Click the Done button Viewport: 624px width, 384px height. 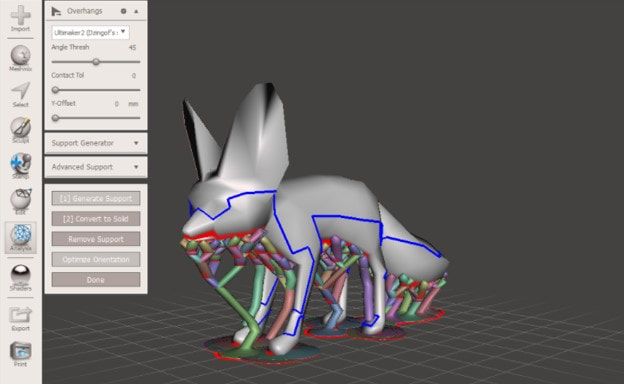[x=96, y=280]
